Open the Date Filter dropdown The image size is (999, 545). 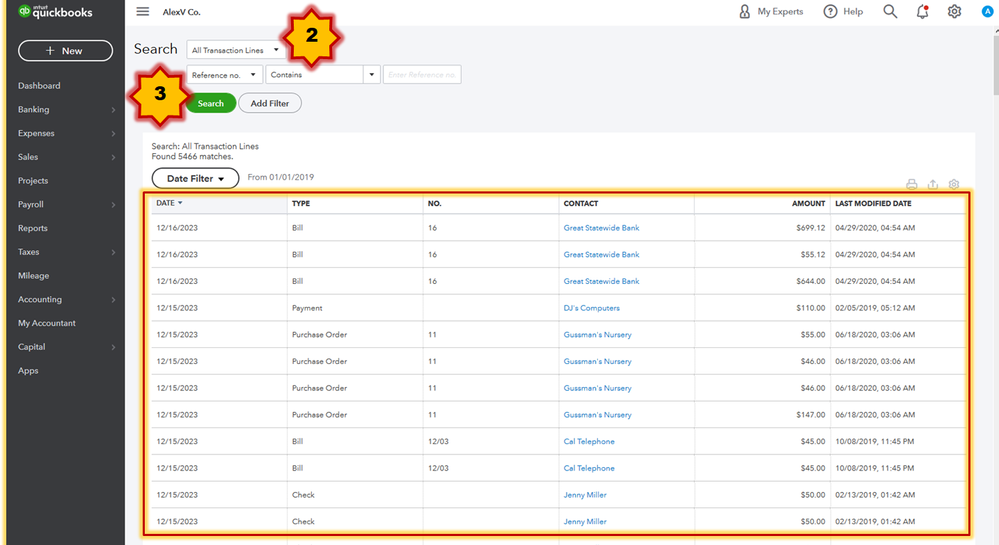click(195, 178)
